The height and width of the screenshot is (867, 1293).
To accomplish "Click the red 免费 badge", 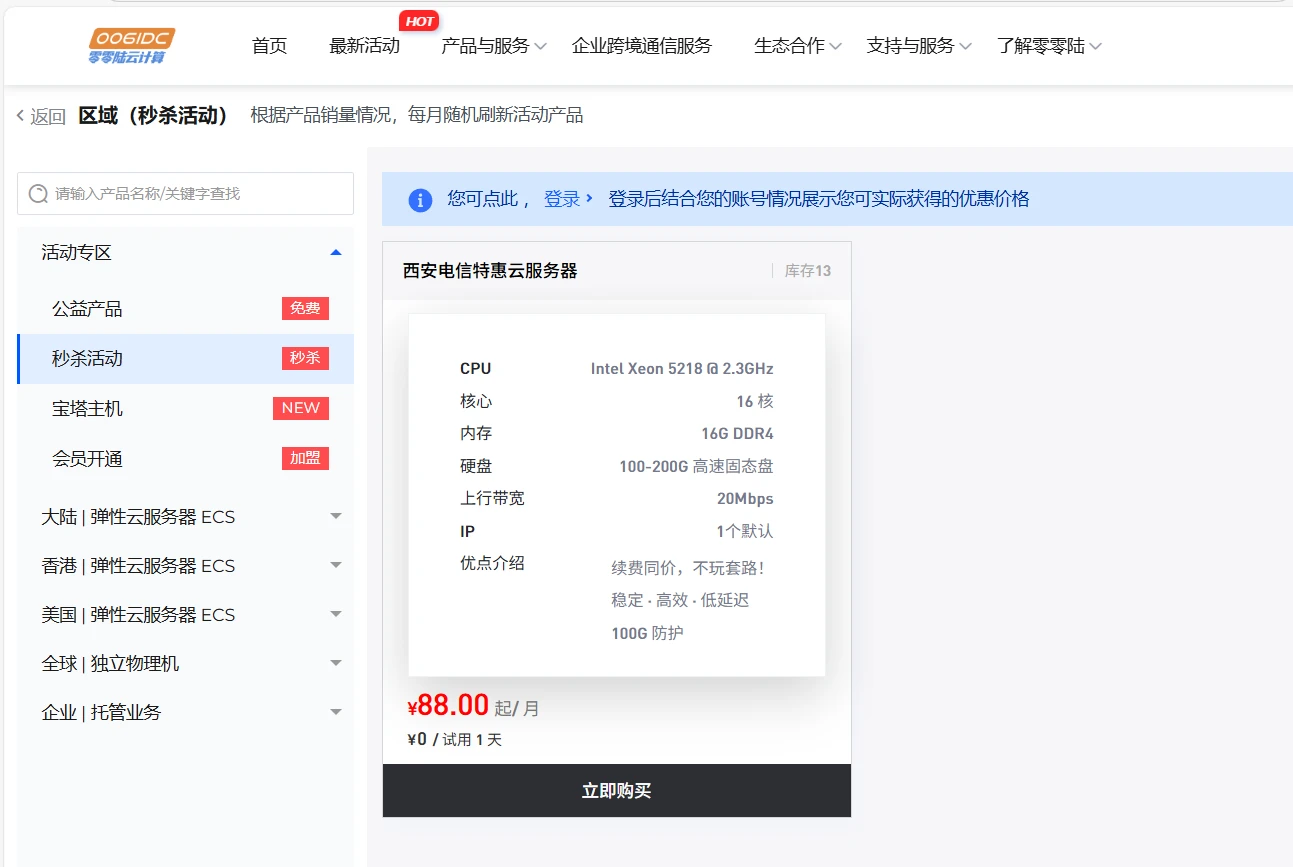I will point(305,308).
